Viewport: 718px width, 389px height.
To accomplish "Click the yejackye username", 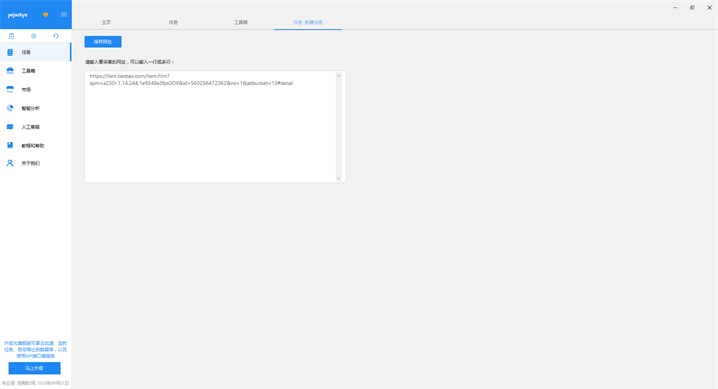I will 17,15.
